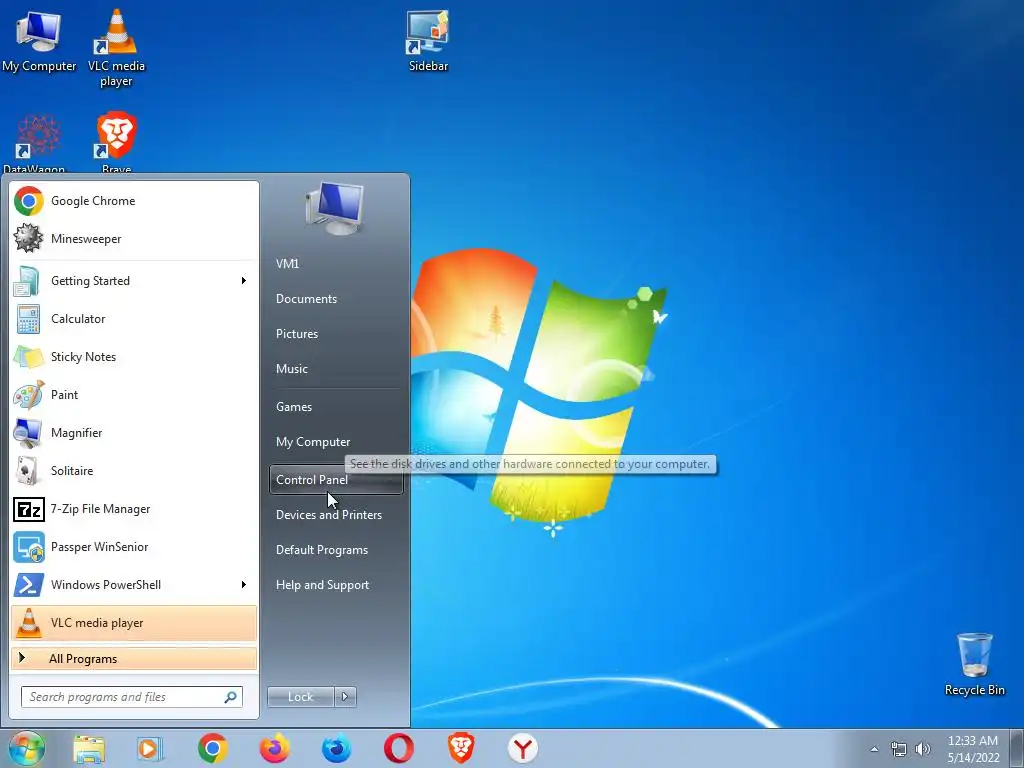This screenshot has height=768, width=1024.
Task: Open Music from the Start menu
Action: [336, 369]
